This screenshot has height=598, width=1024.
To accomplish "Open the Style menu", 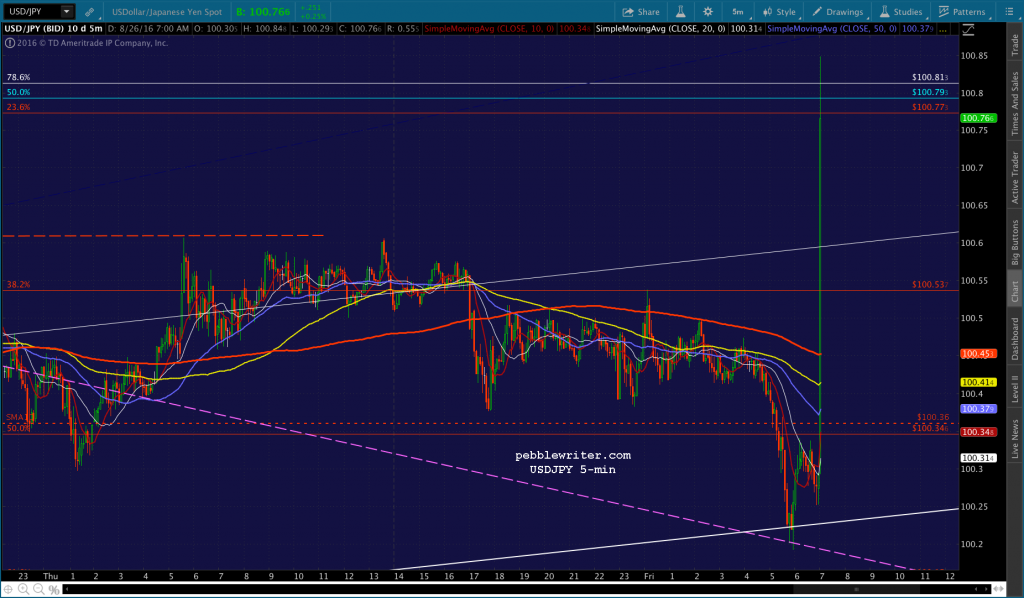I will 779,12.
